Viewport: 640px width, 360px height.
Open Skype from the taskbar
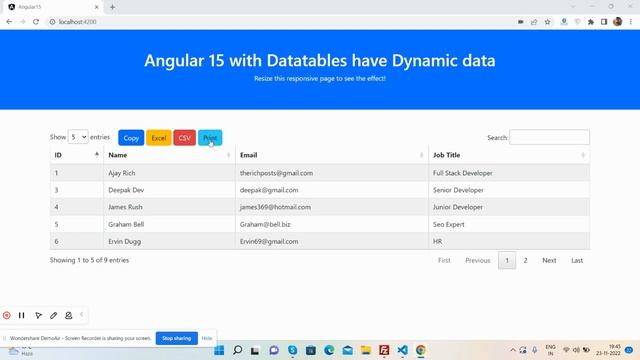293,350
